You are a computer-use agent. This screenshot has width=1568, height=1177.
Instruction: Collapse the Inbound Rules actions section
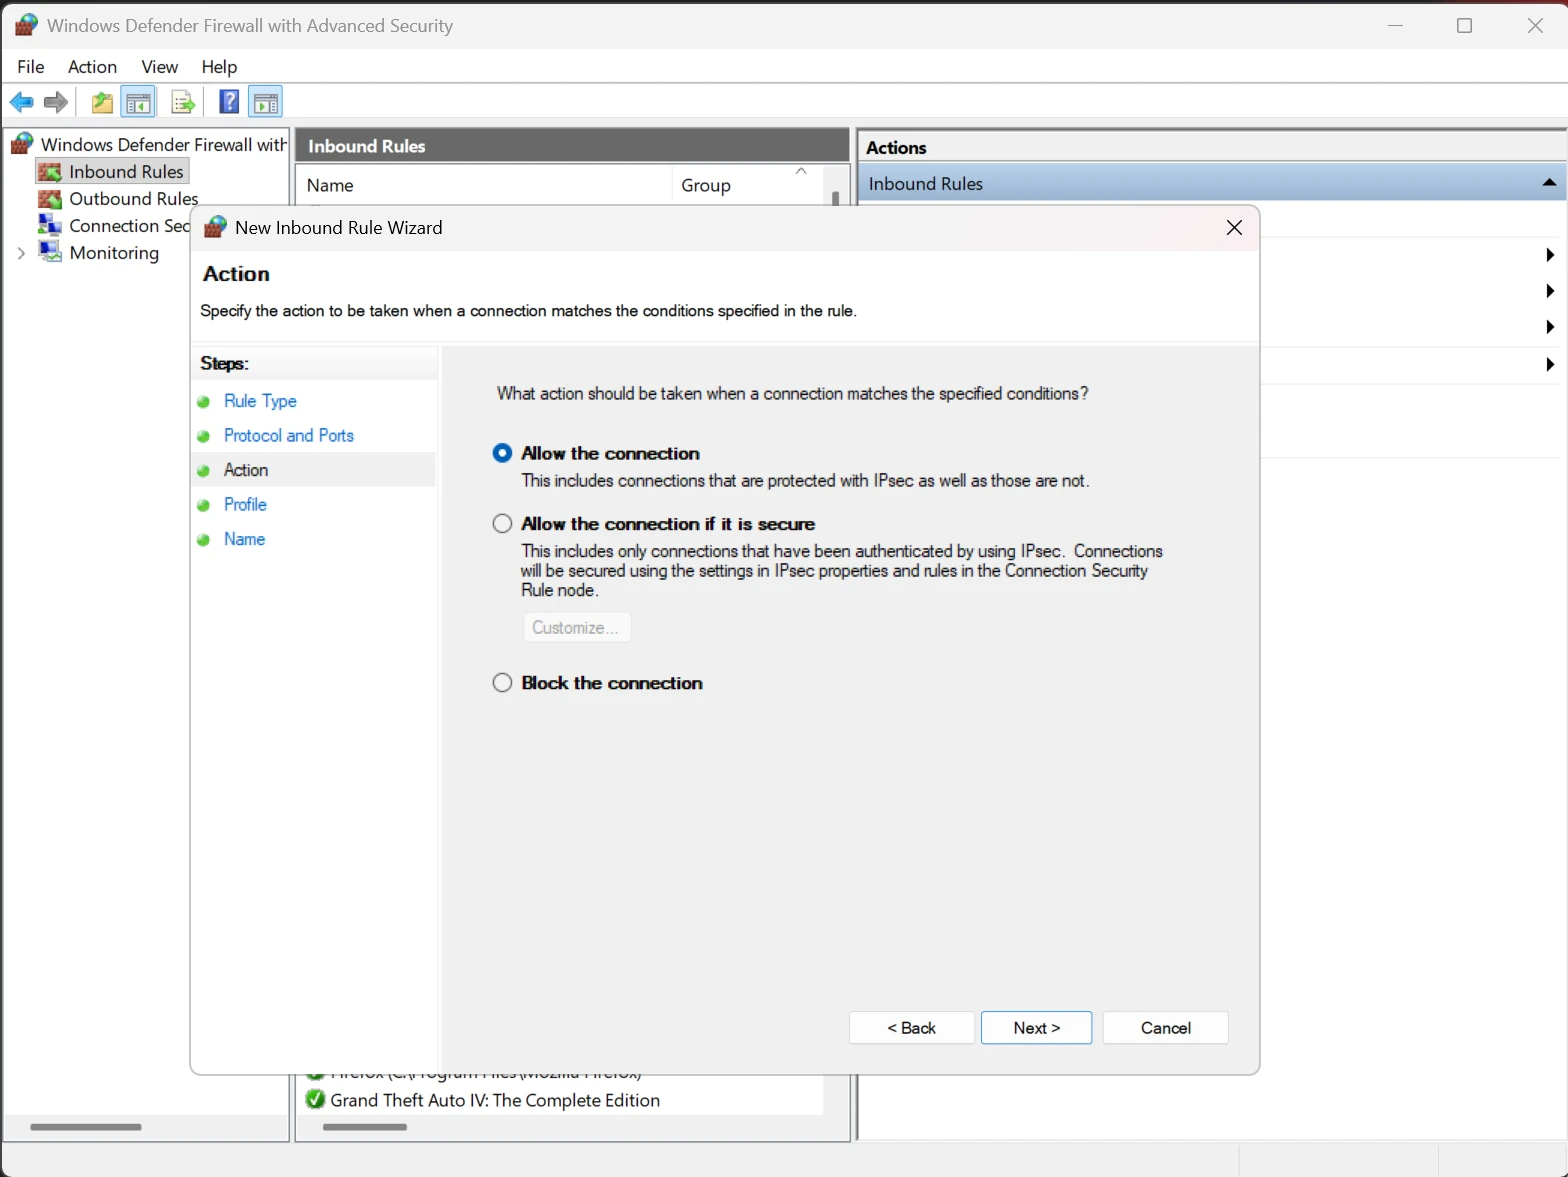pos(1548,183)
